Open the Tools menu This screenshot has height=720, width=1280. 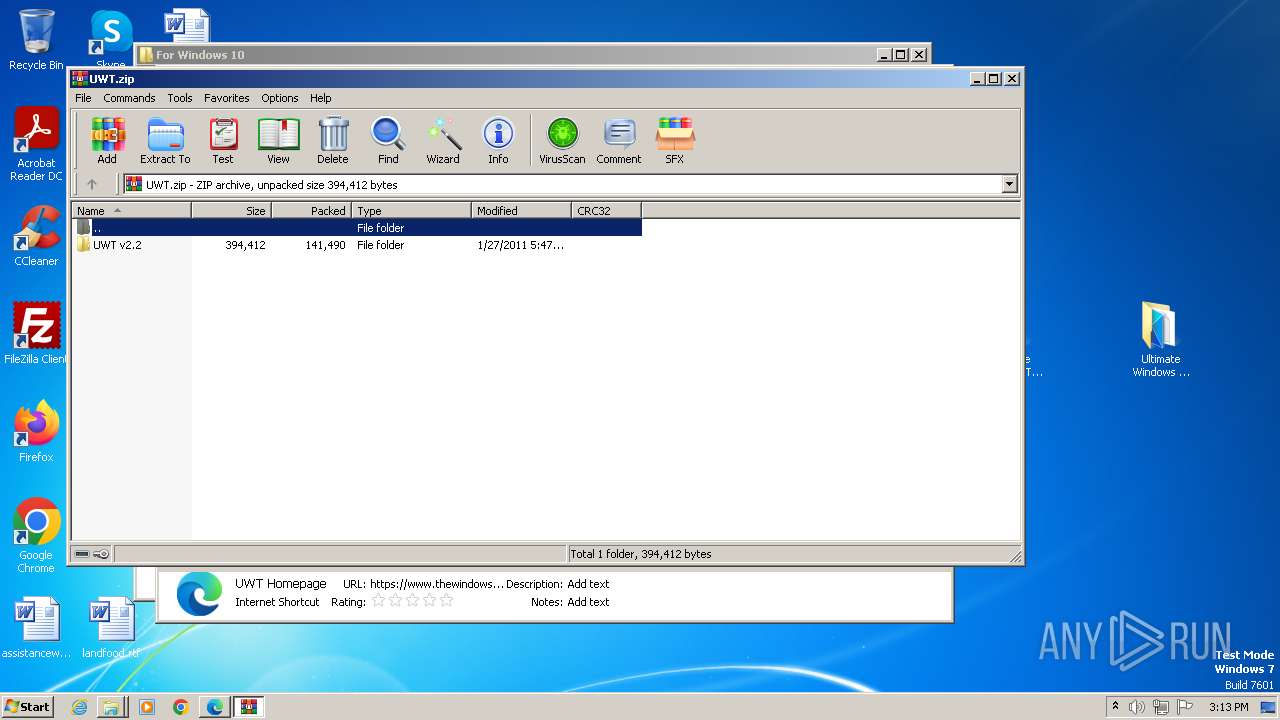tap(180, 98)
